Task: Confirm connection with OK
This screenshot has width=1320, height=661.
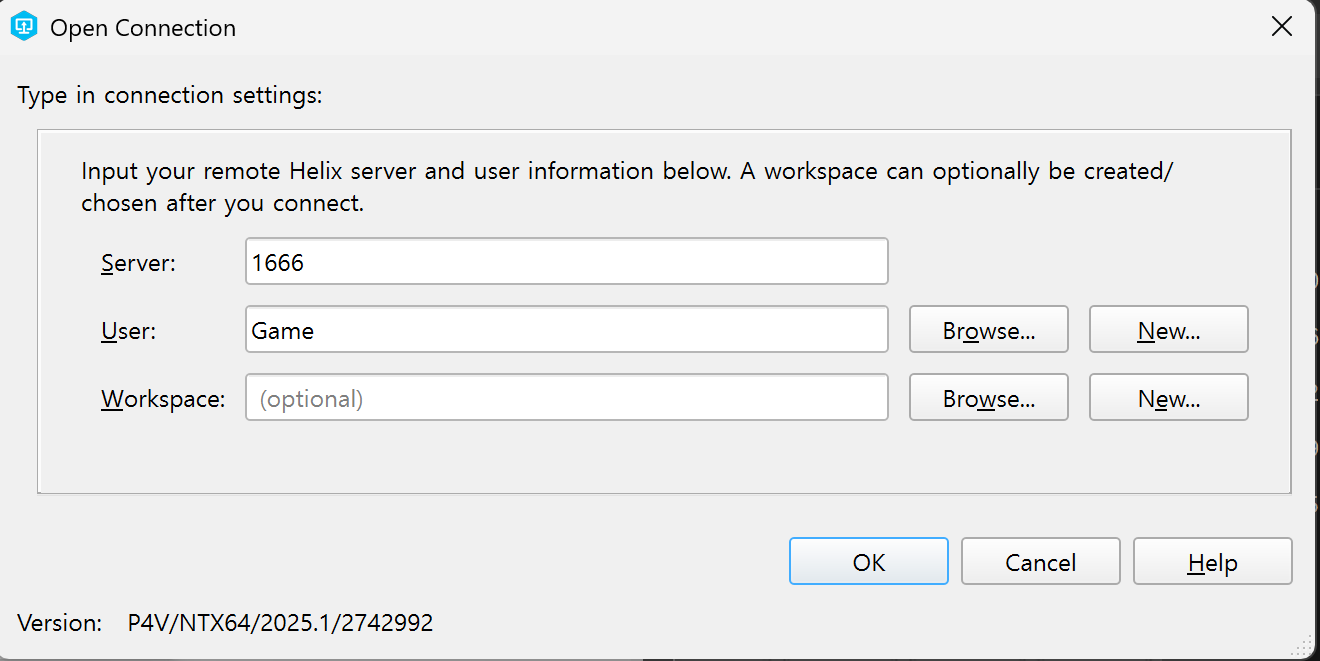Action: point(869,562)
